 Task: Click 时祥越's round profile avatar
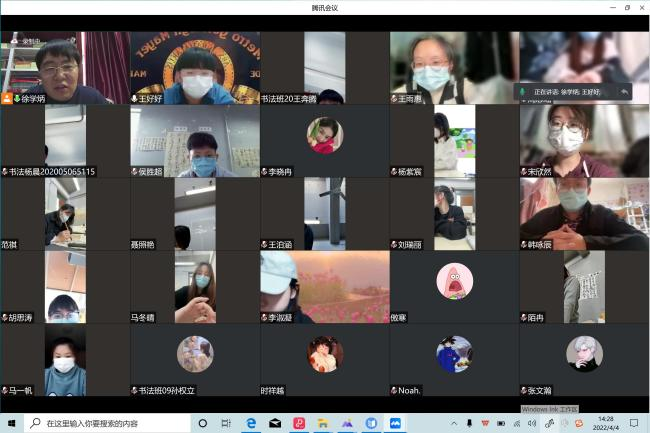point(325,354)
